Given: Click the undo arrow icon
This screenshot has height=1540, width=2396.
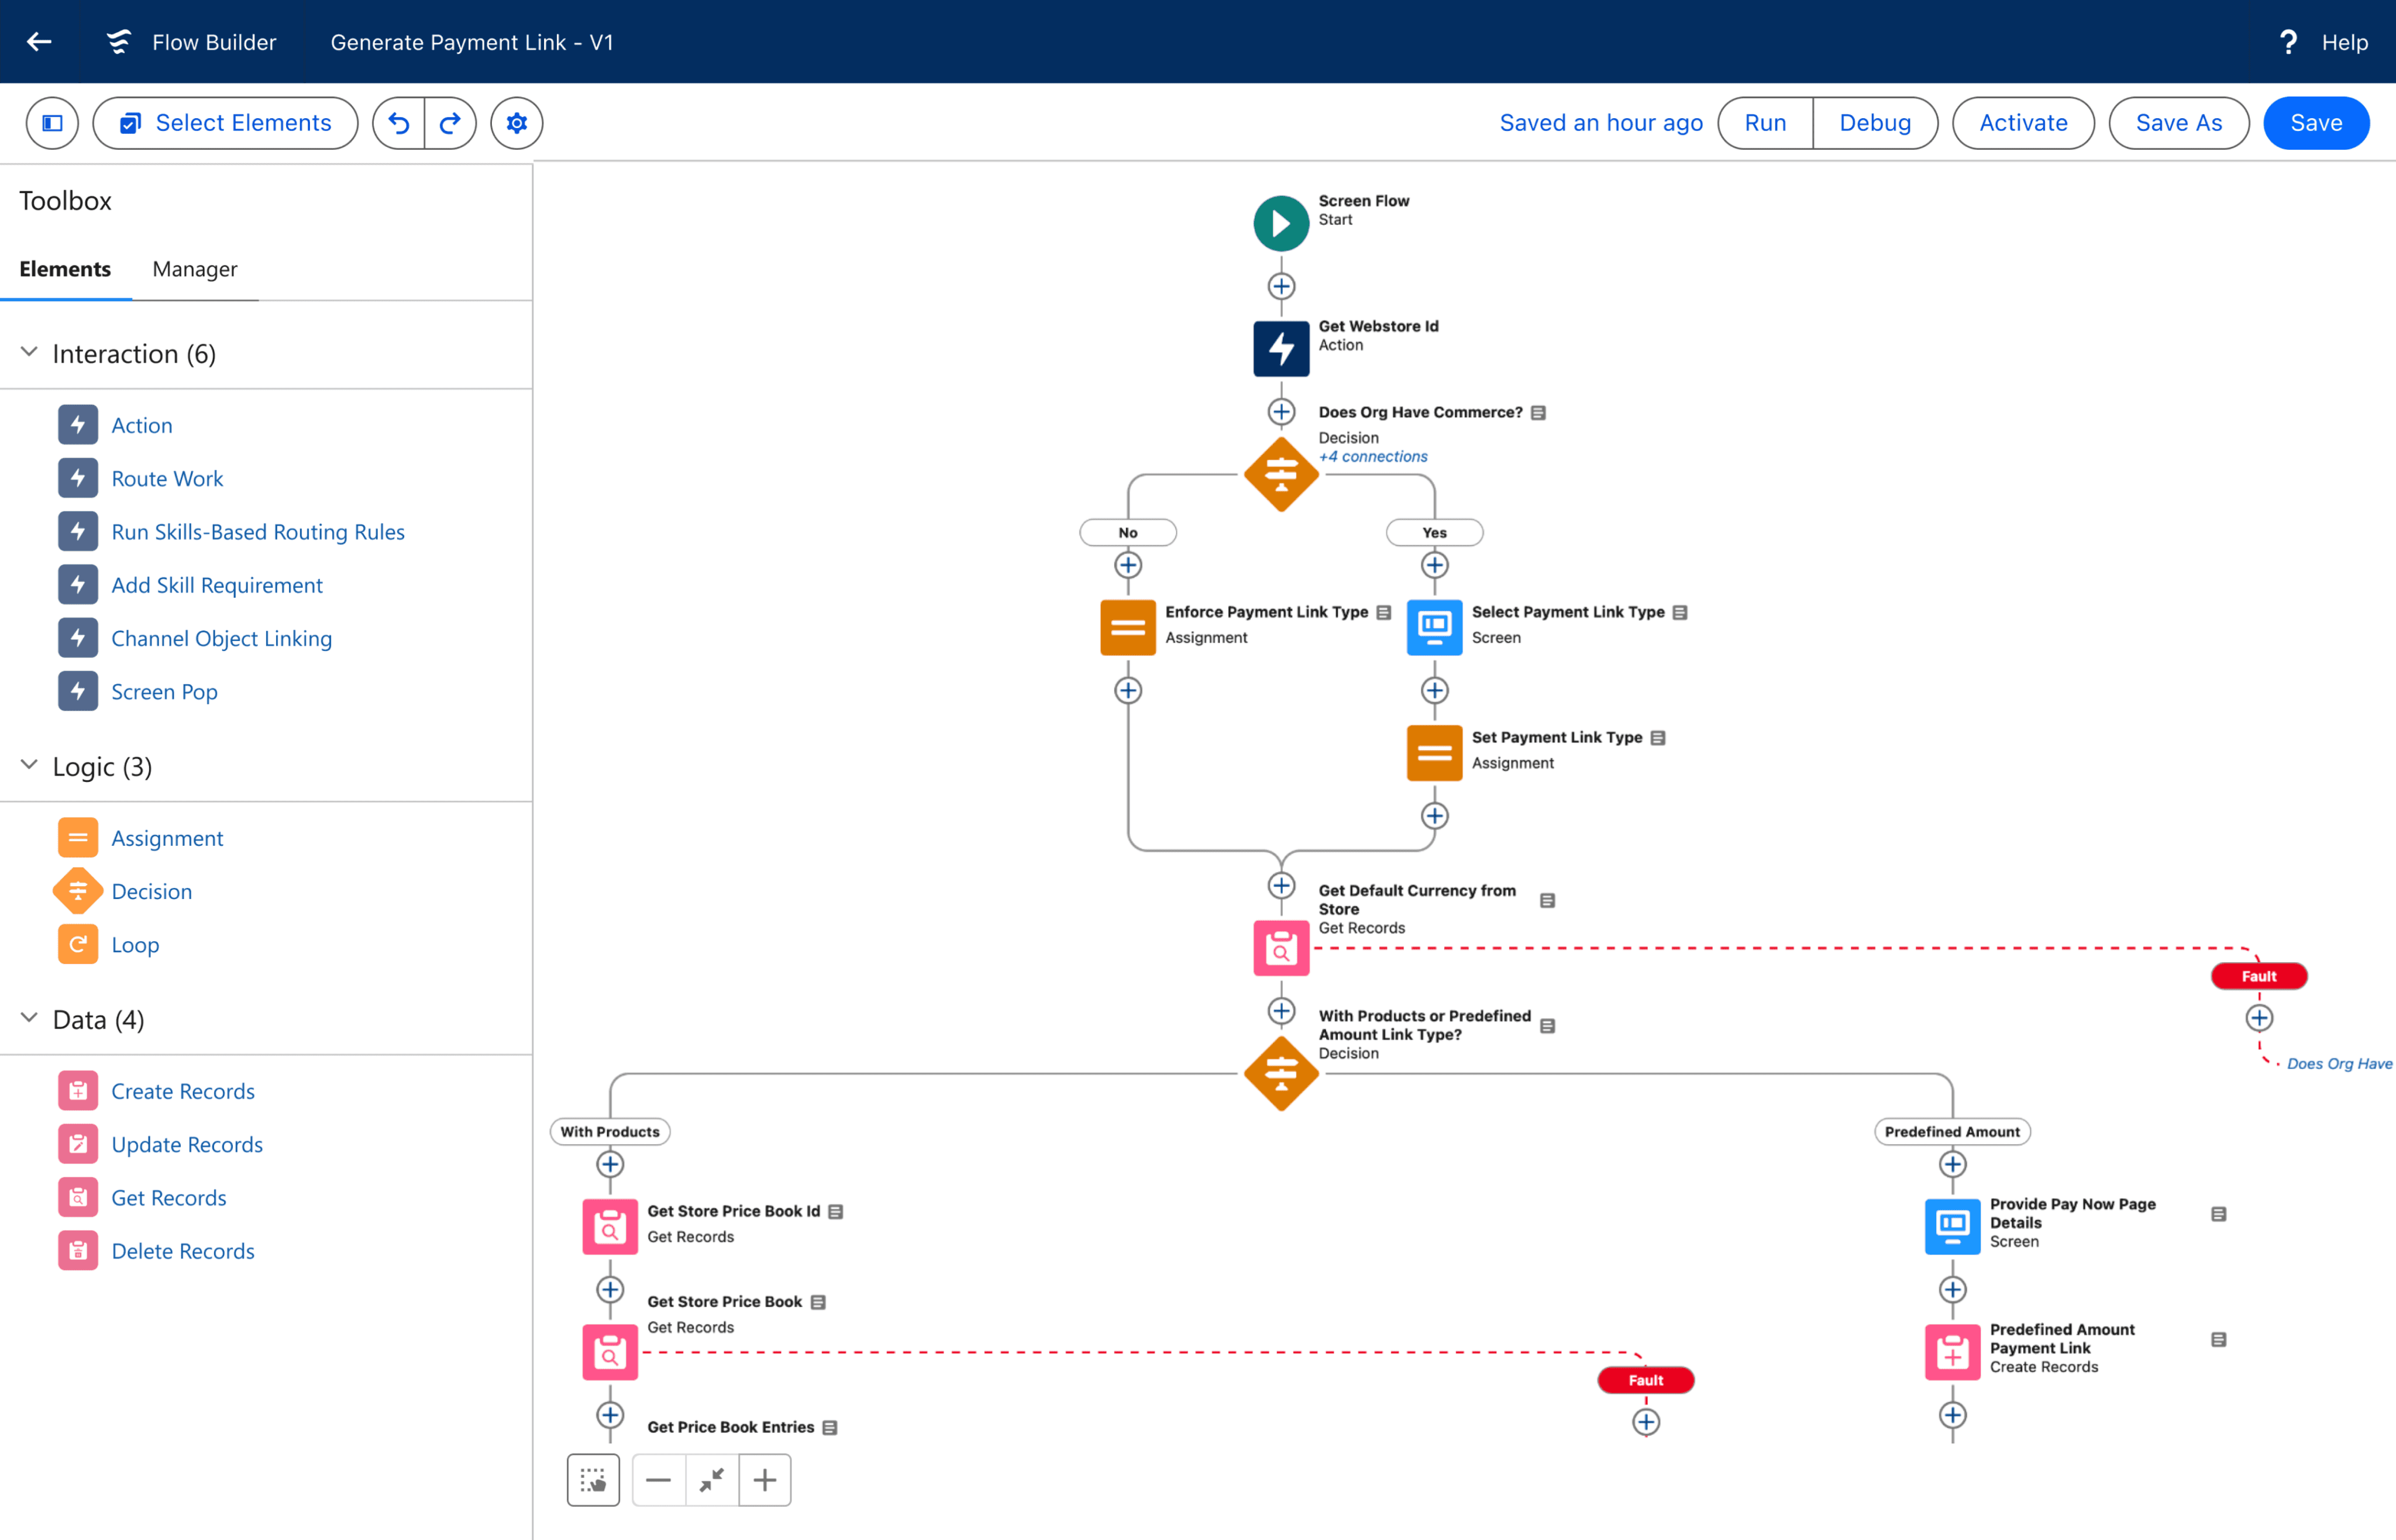Looking at the screenshot, I should (x=399, y=123).
